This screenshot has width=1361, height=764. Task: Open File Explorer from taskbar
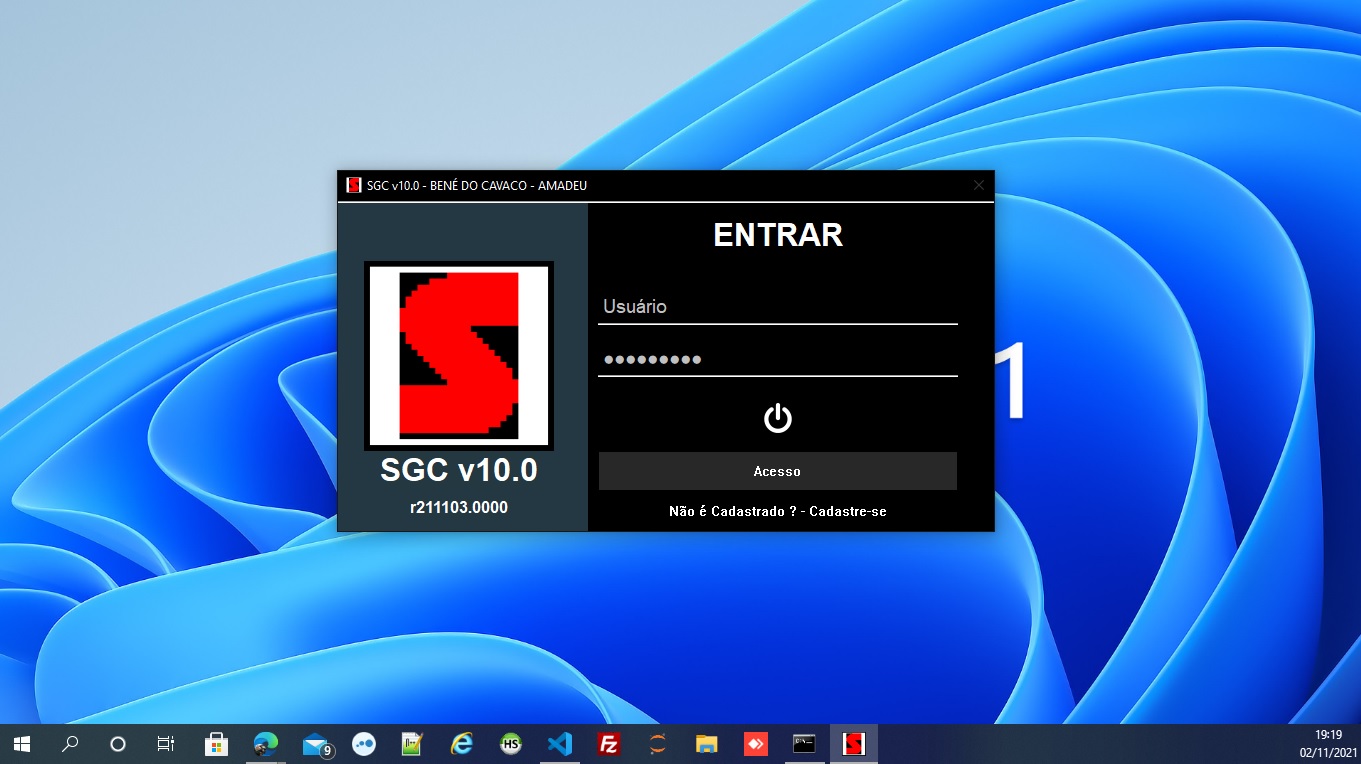(706, 744)
